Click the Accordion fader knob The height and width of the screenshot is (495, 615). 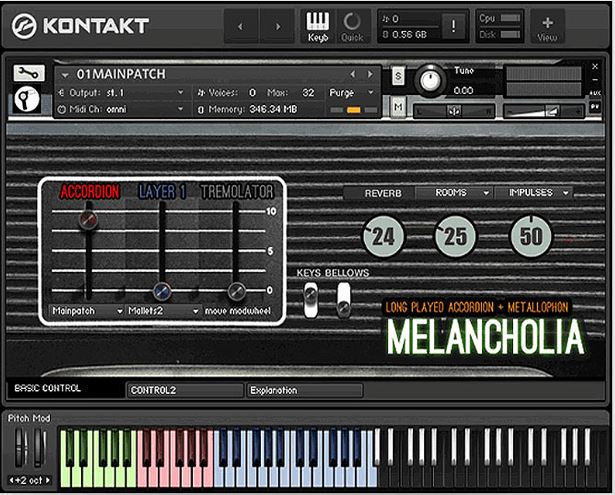pyautogui.click(x=88, y=219)
